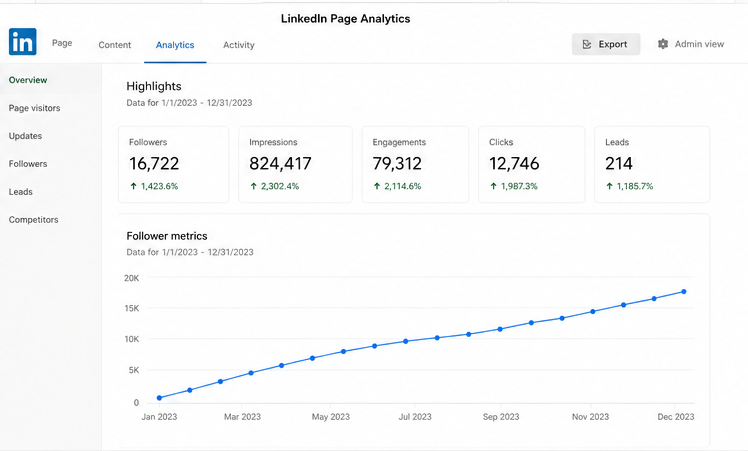Click the 5K y-axis label

coord(134,370)
